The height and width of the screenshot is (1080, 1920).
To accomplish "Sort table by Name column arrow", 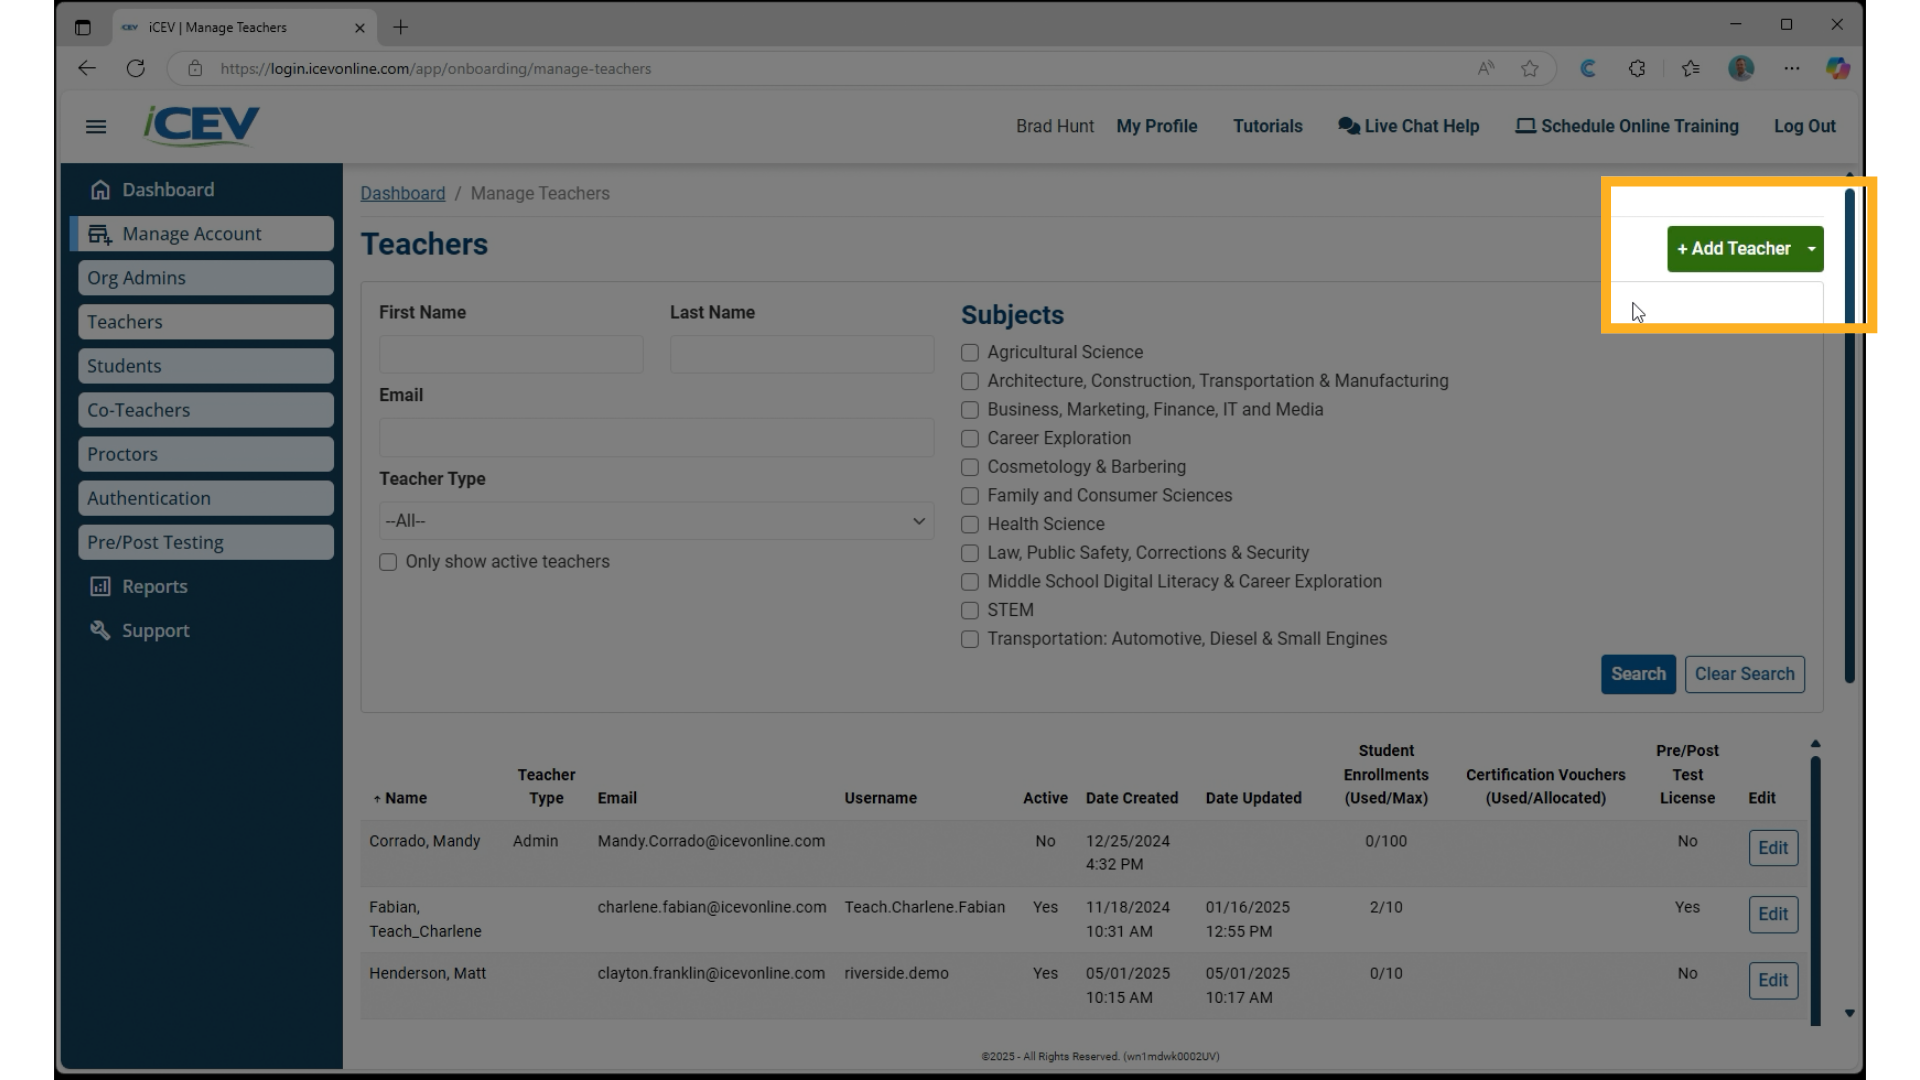I will tap(377, 799).
